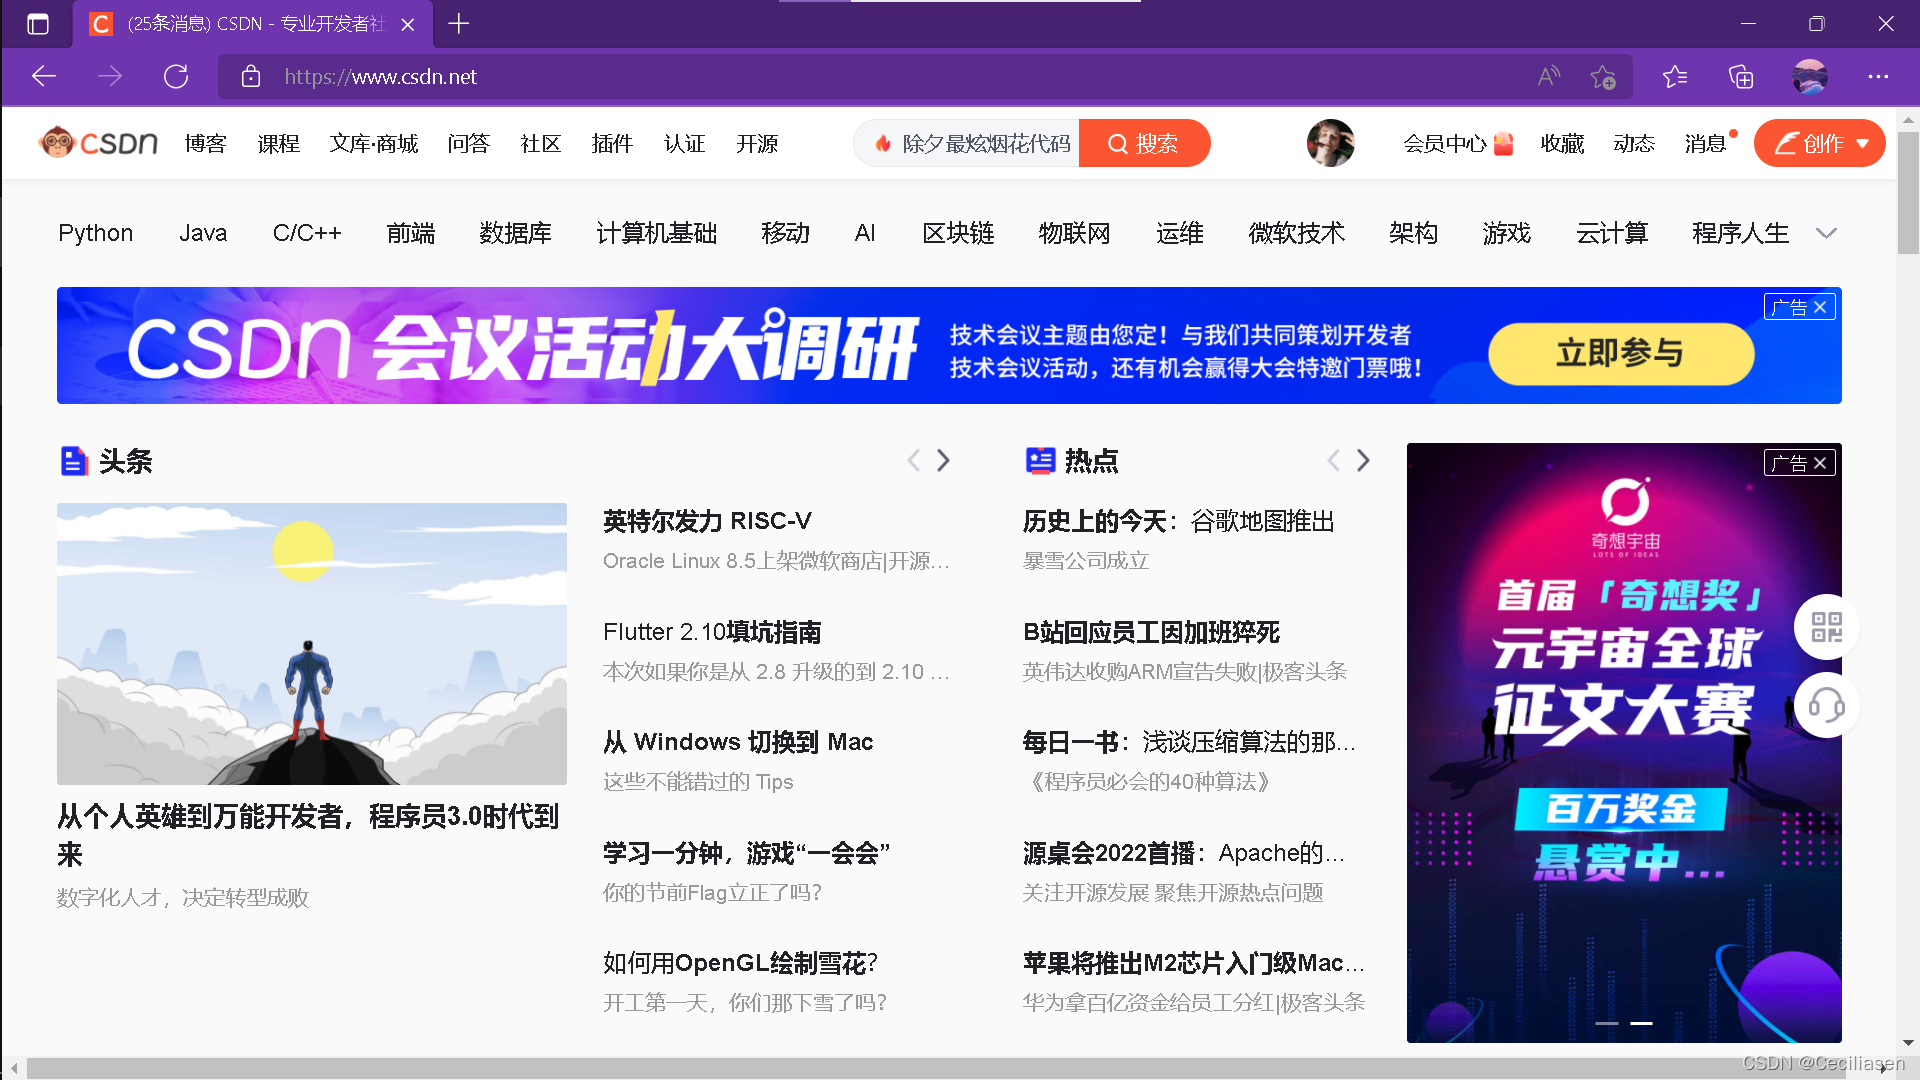Viewport: 1920px width, 1080px height.
Task: Go to next 热点 page arrow
Action: 1363,460
